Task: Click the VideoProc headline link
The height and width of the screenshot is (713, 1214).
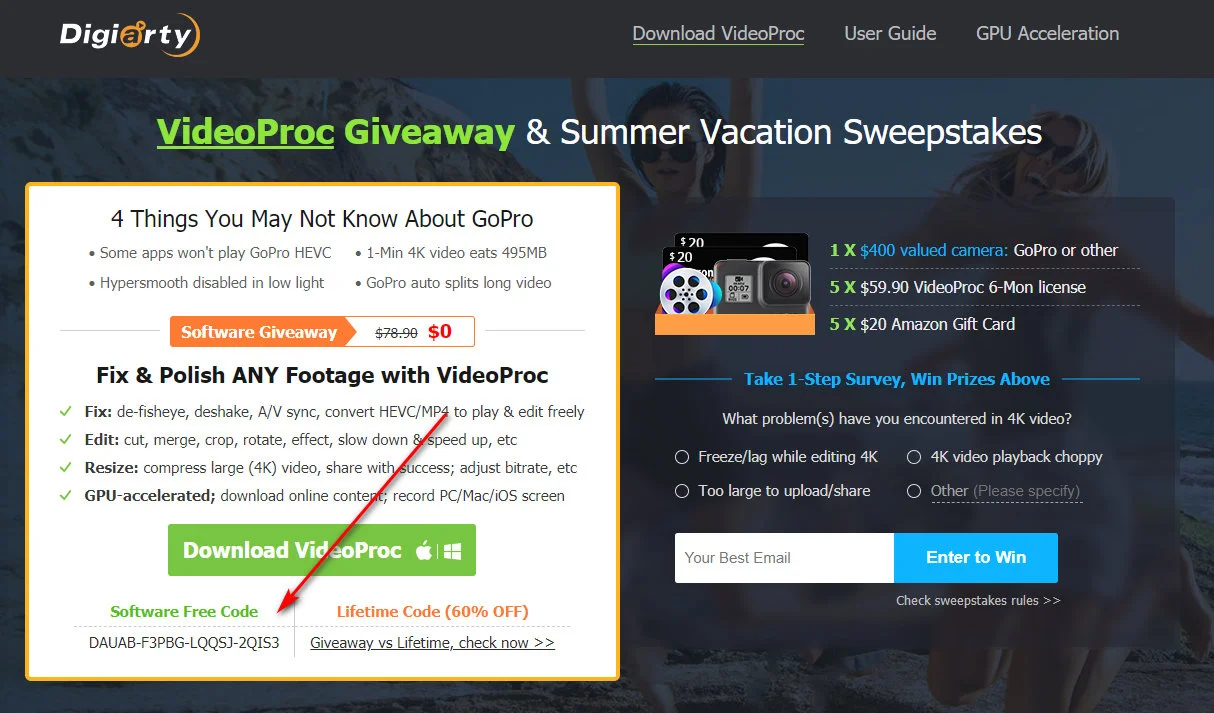Action: click(245, 132)
